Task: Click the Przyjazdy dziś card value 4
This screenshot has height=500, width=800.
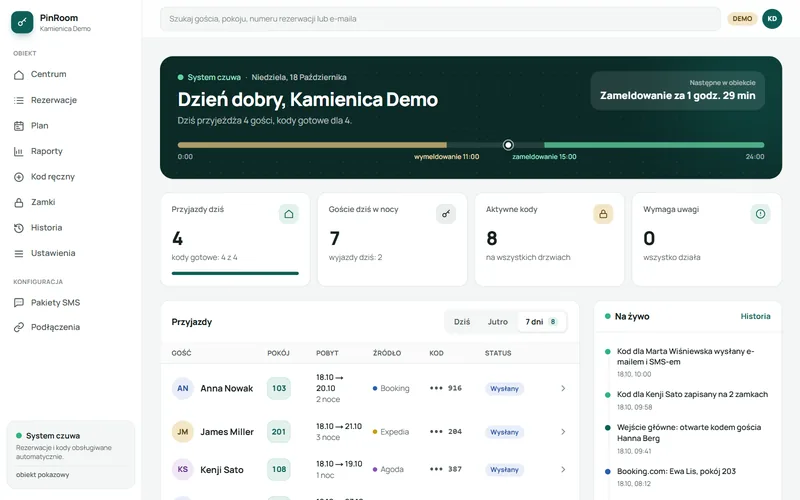Action: click(178, 238)
